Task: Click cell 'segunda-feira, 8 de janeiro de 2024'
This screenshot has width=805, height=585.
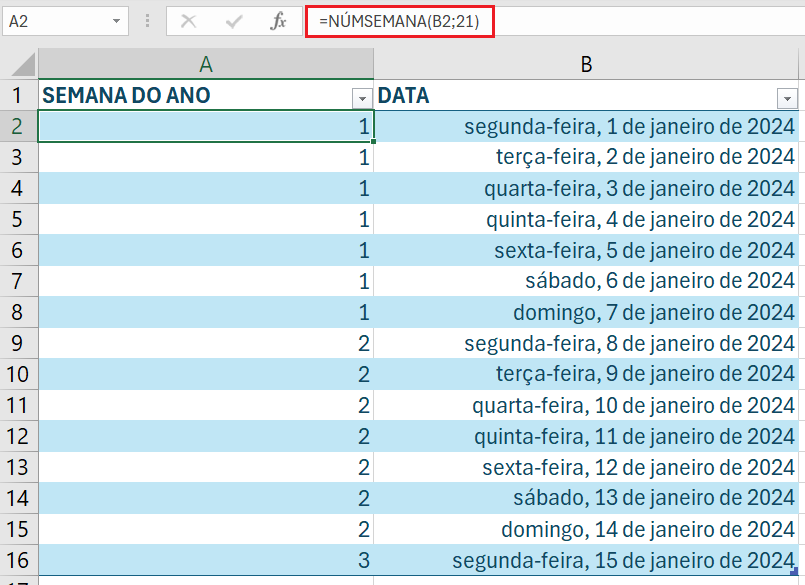Action: tap(586, 343)
